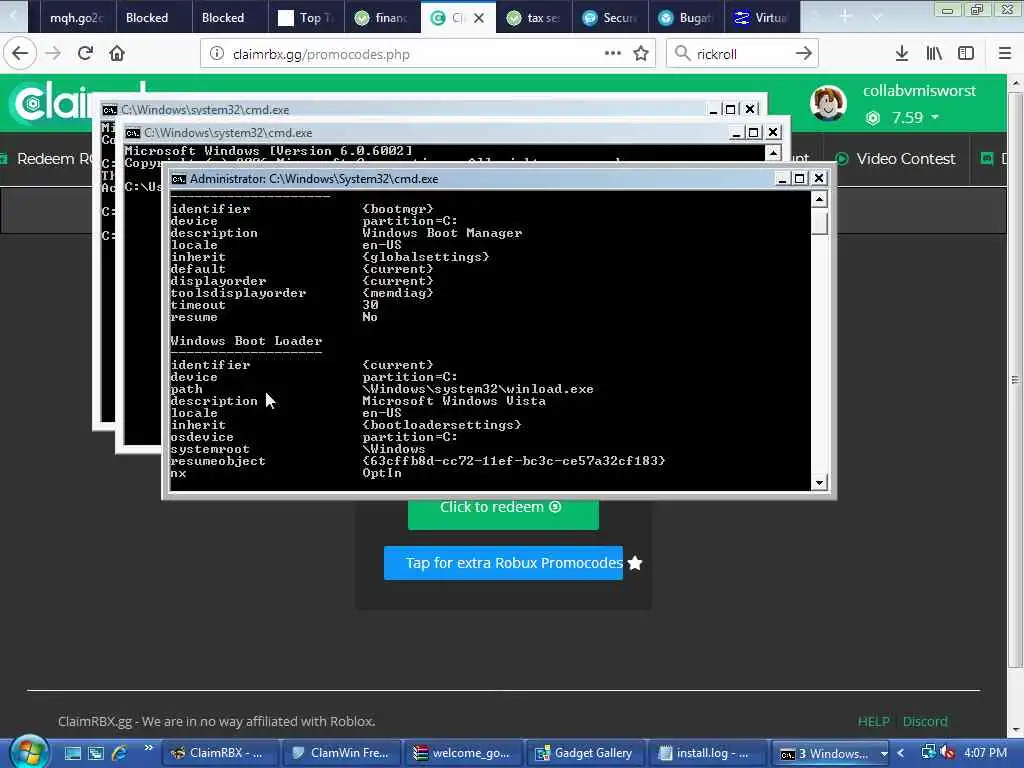Close the active ClaimRBX browser tab
The image size is (1024, 768).
479,18
